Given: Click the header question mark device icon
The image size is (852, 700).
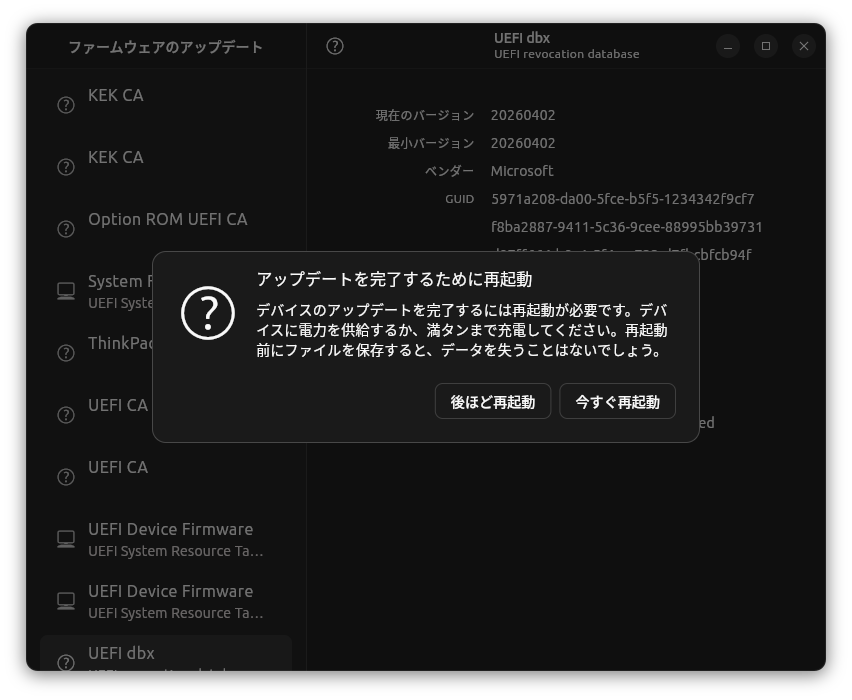Looking at the screenshot, I should click(x=335, y=46).
